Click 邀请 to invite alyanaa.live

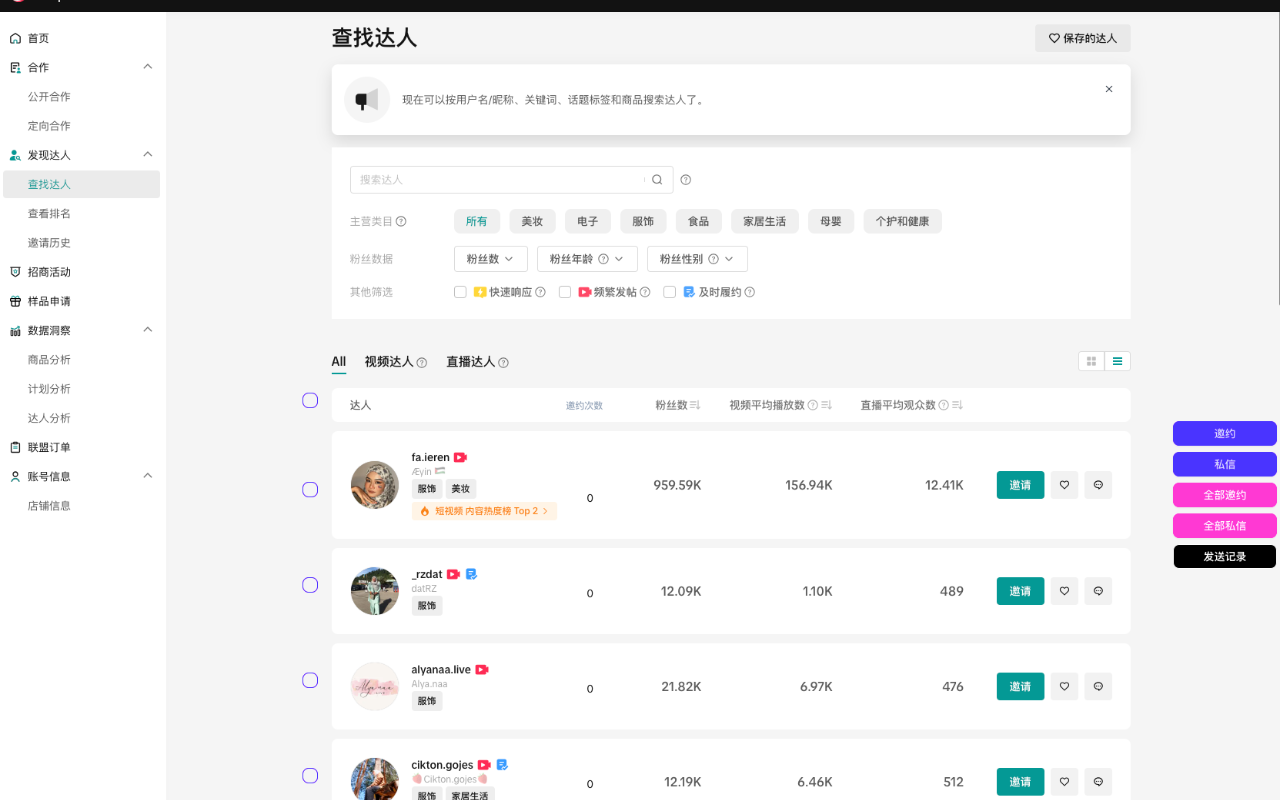pos(1020,686)
